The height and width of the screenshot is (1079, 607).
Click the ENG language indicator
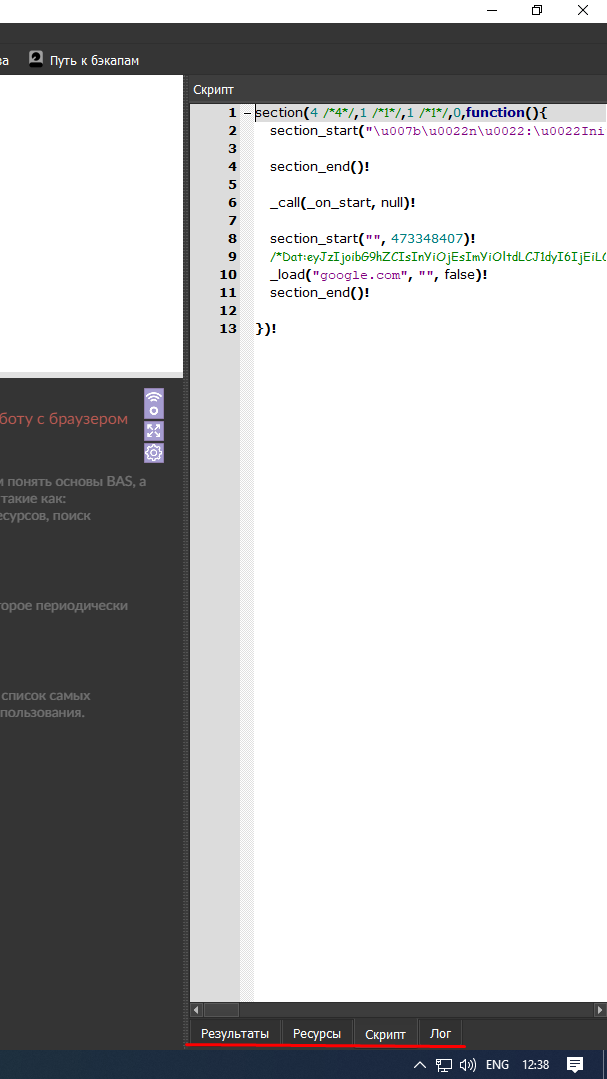click(x=498, y=1065)
